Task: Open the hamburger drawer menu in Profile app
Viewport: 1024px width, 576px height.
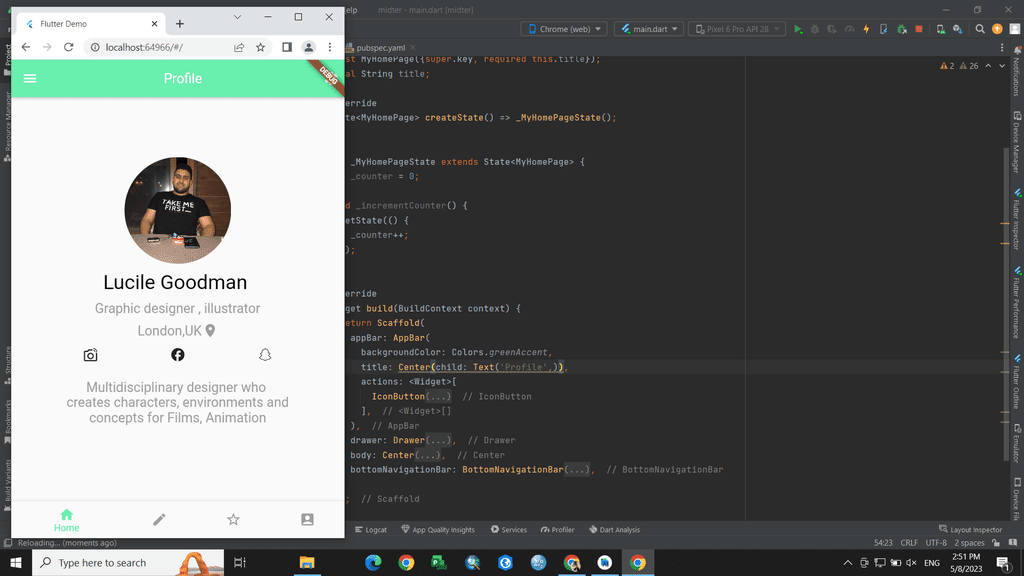Action: (x=29, y=78)
